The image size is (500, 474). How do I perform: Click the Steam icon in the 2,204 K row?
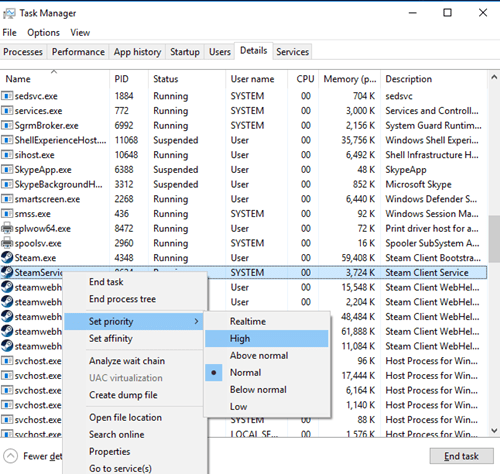point(7,302)
